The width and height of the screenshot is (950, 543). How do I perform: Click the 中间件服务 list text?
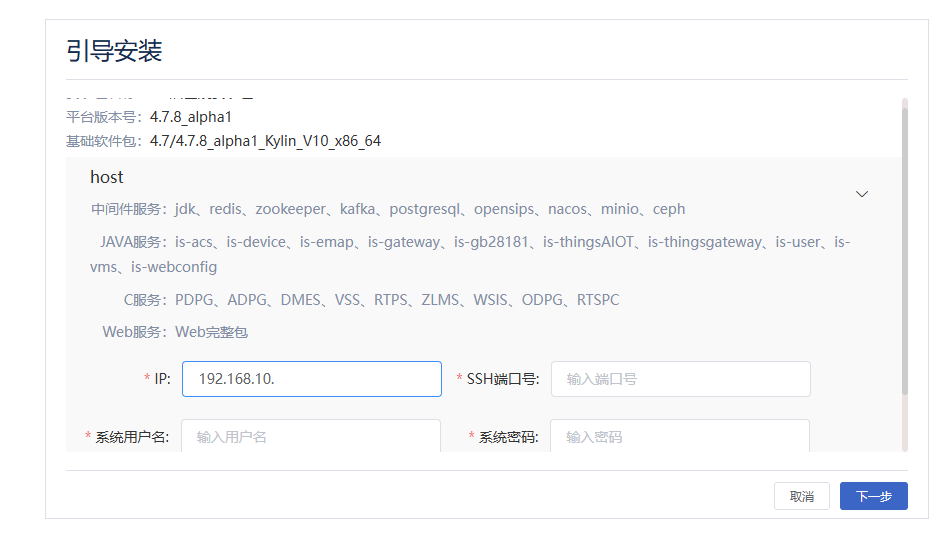click(x=430, y=209)
